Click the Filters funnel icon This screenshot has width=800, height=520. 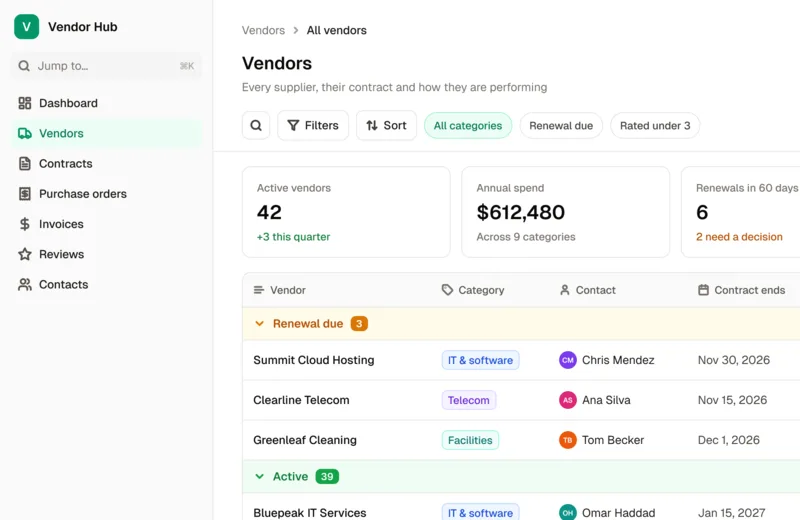[x=293, y=126]
